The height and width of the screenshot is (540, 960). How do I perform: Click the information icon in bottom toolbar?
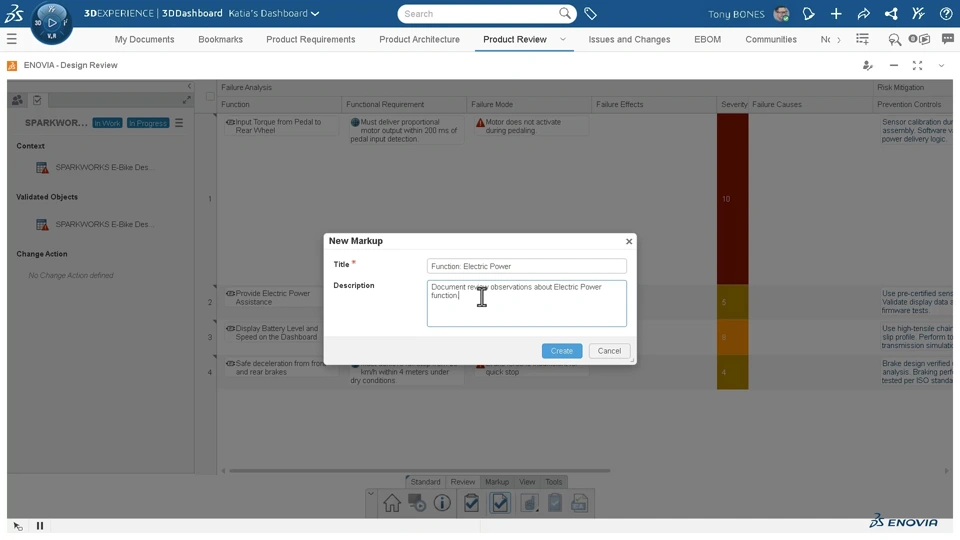[x=442, y=503]
